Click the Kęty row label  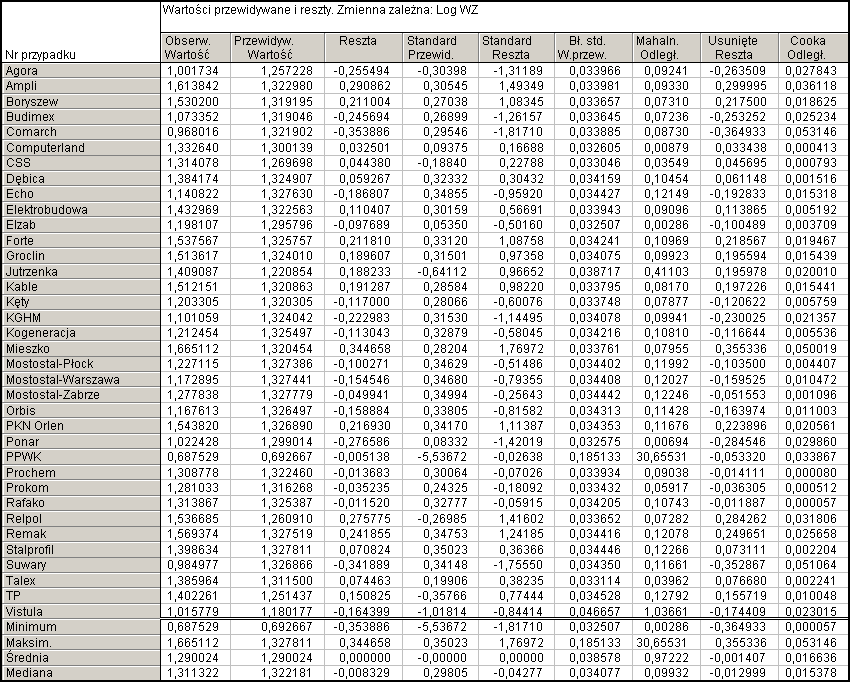81,302
